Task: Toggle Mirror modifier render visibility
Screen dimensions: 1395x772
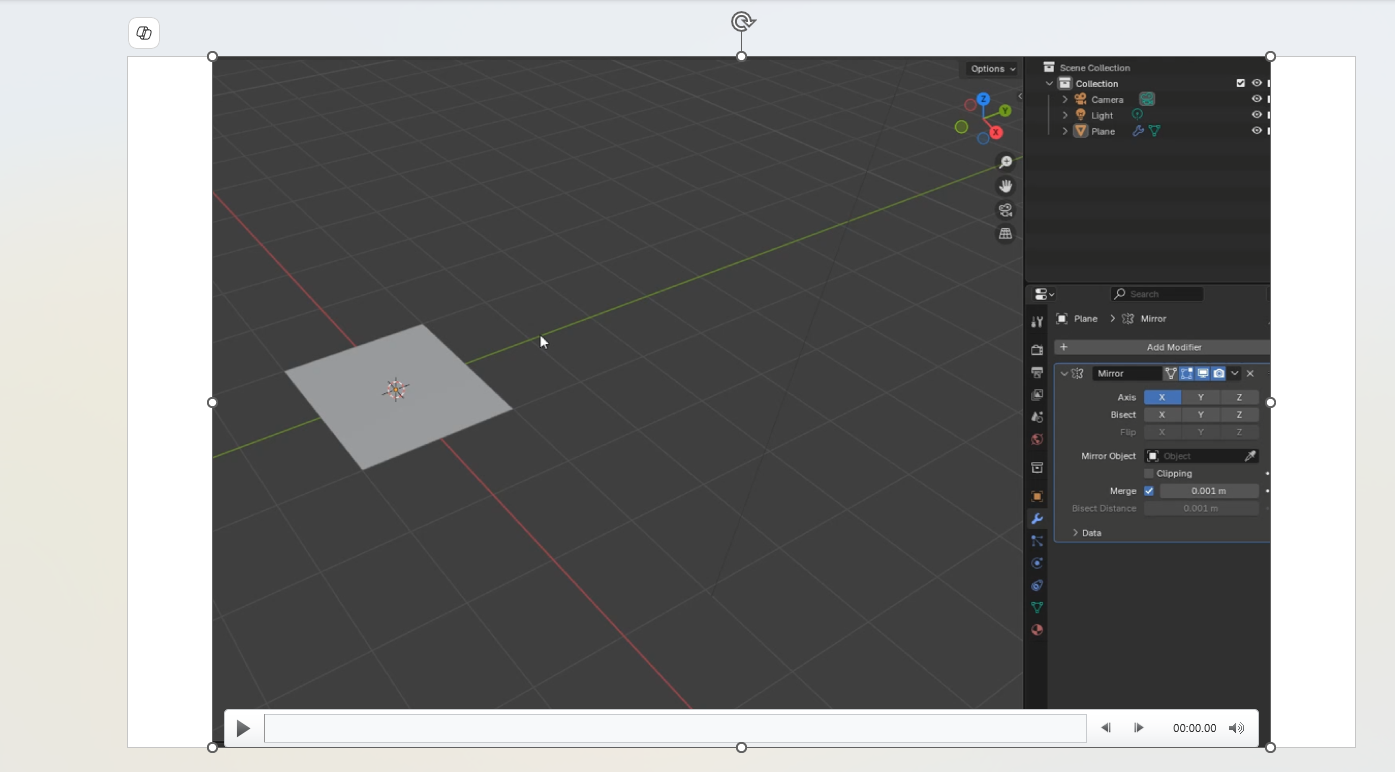Action: click(1219, 373)
